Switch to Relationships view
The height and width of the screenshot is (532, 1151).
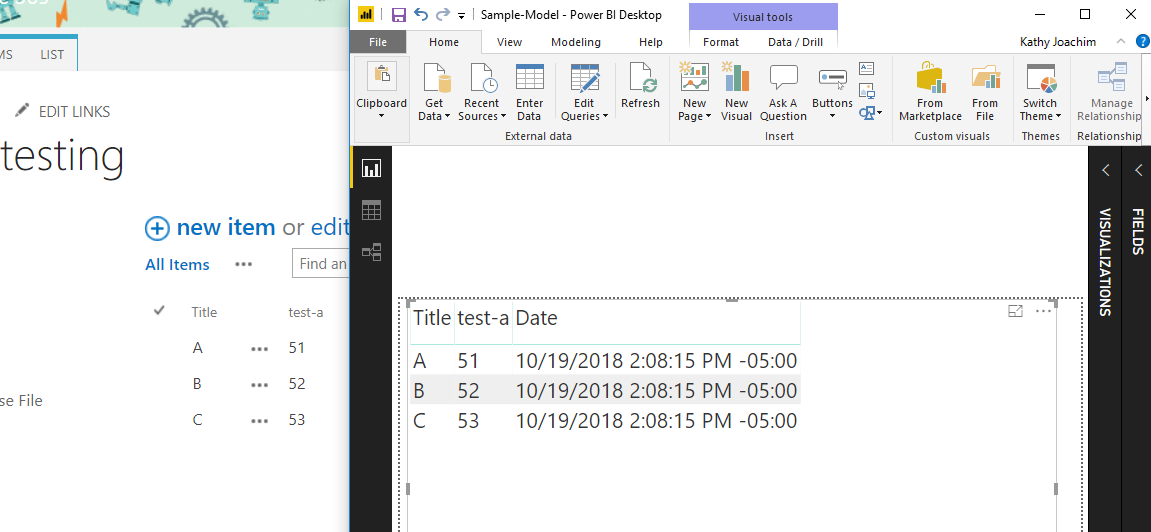[371, 252]
